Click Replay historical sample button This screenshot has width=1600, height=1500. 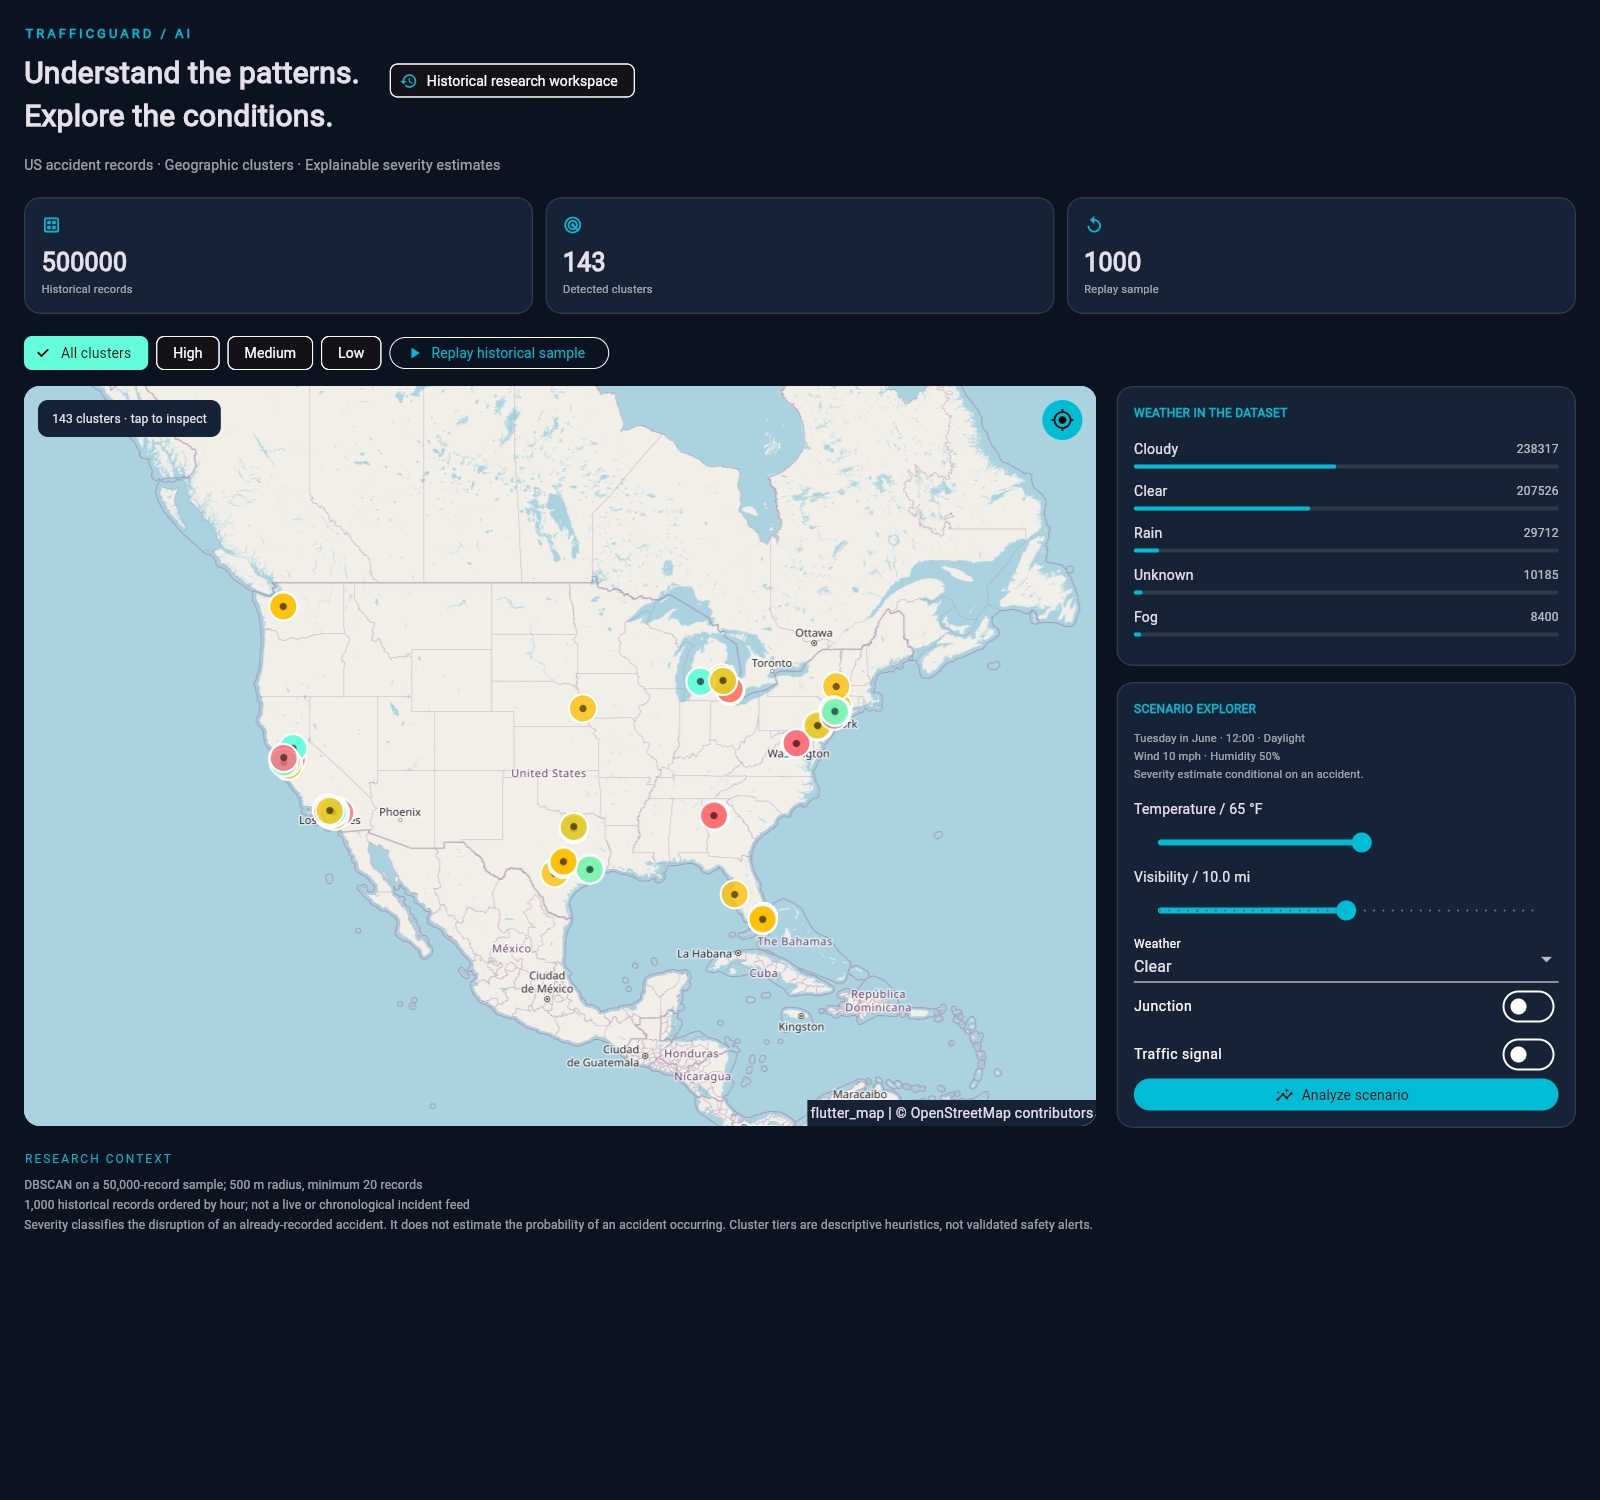click(x=499, y=353)
